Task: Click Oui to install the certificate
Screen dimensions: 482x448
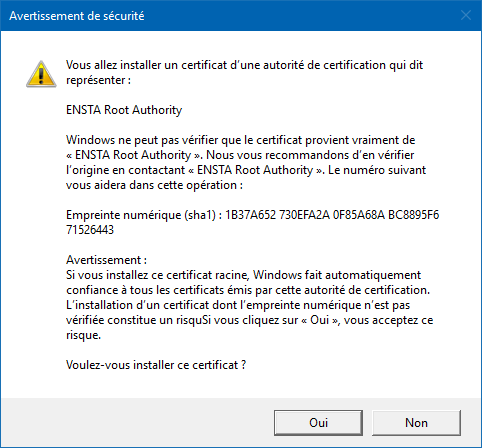Action: 318,423
